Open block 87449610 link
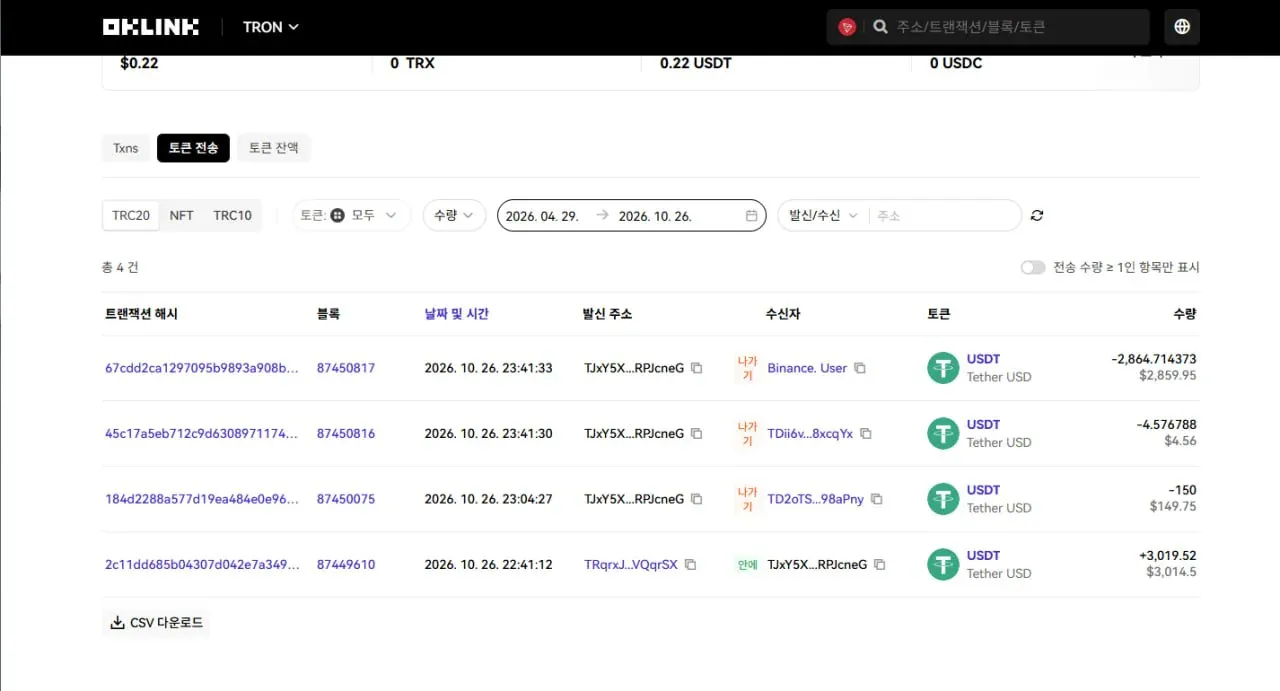 [x=346, y=564]
